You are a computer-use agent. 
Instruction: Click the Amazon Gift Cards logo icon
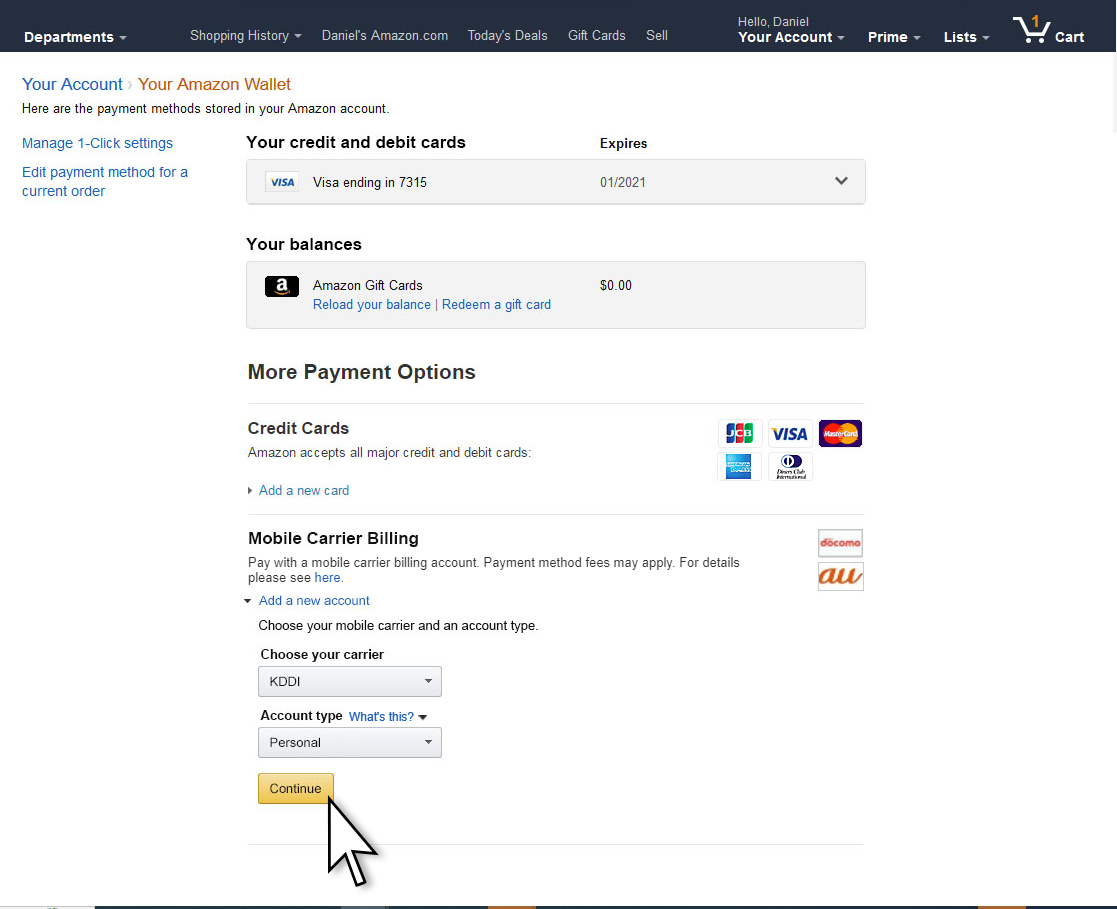pos(282,287)
